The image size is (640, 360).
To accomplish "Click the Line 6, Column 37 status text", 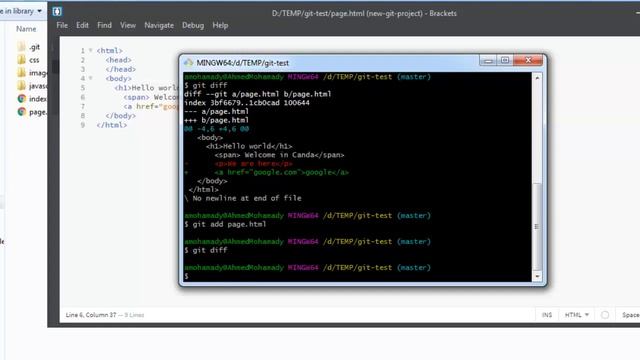I will tap(91, 315).
